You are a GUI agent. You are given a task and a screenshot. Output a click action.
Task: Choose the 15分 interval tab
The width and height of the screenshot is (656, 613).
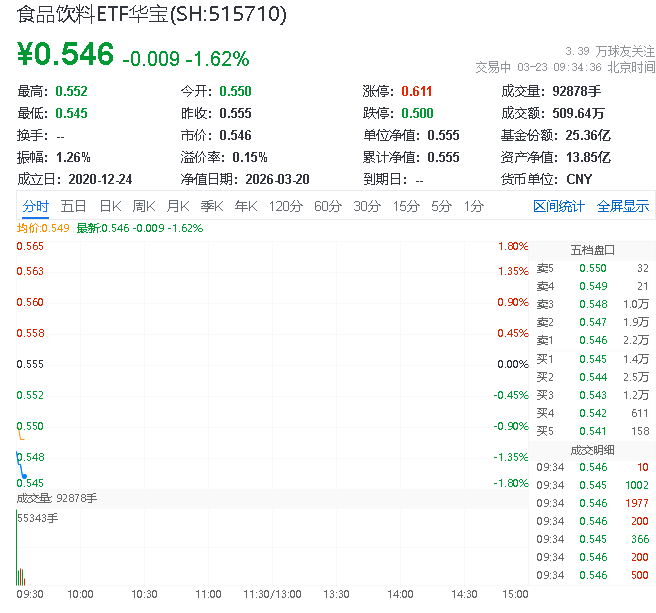(406, 206)
